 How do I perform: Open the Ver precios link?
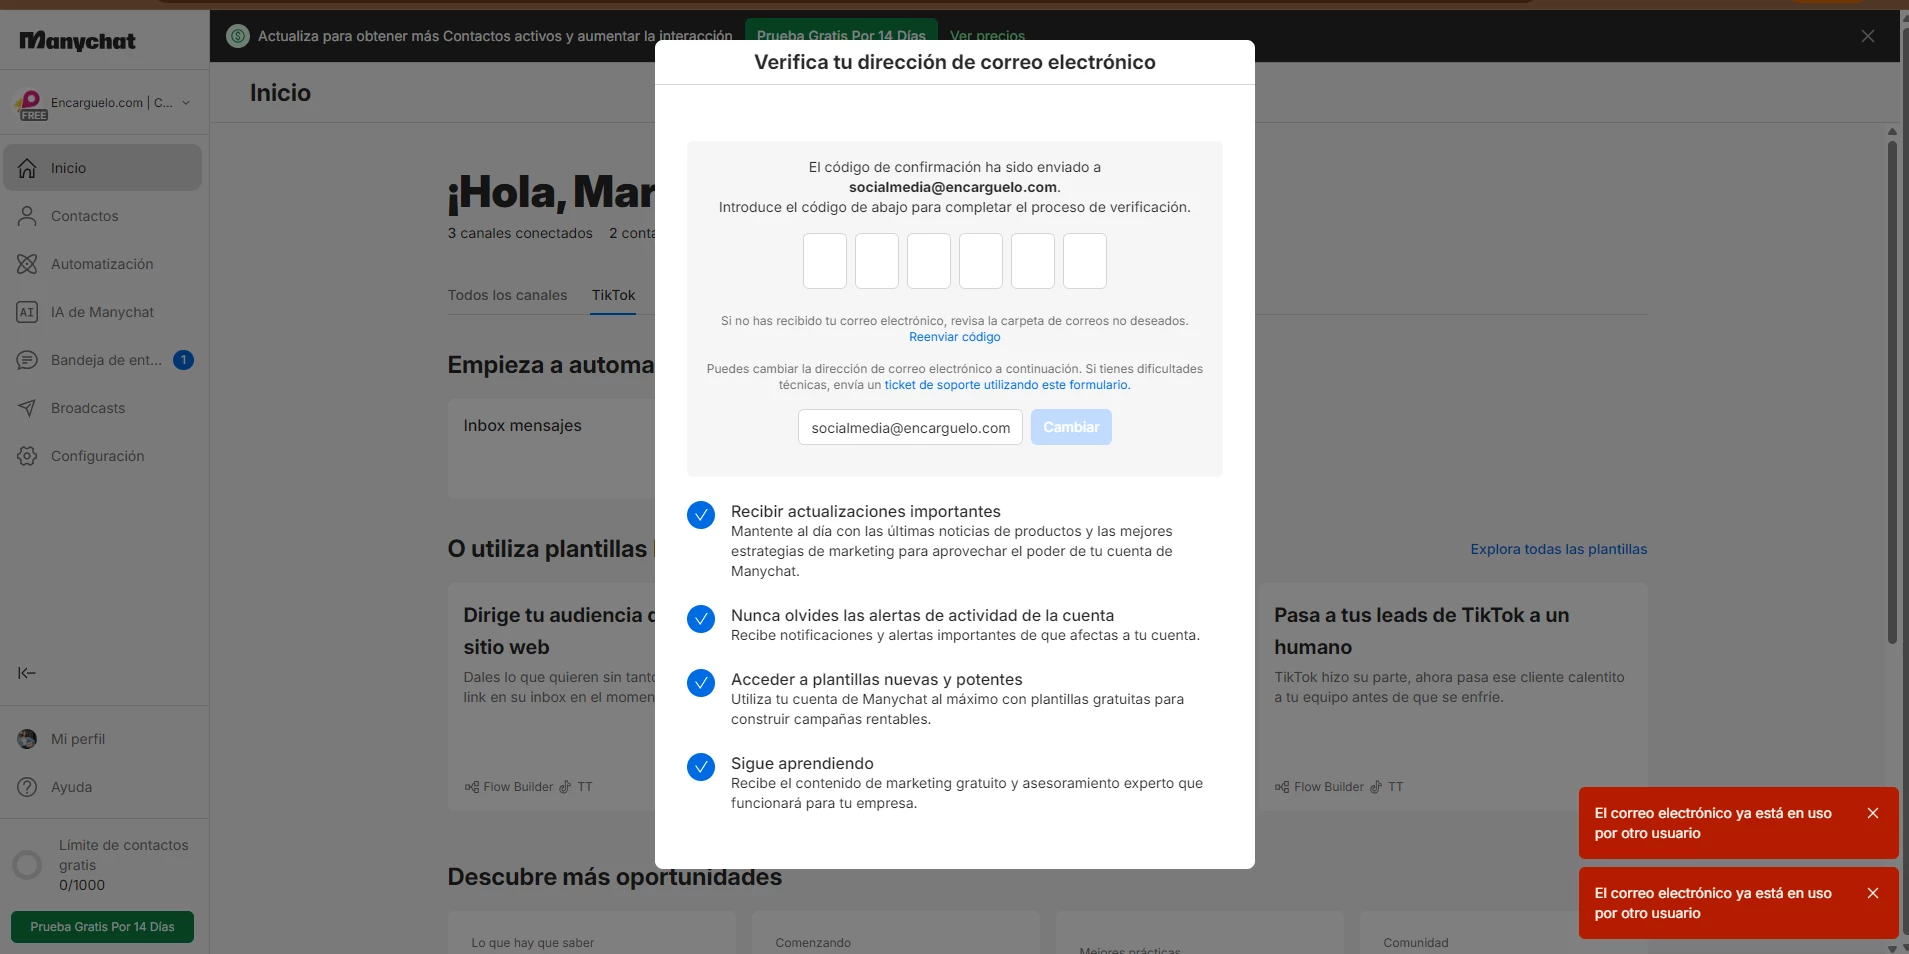[987, 36]
